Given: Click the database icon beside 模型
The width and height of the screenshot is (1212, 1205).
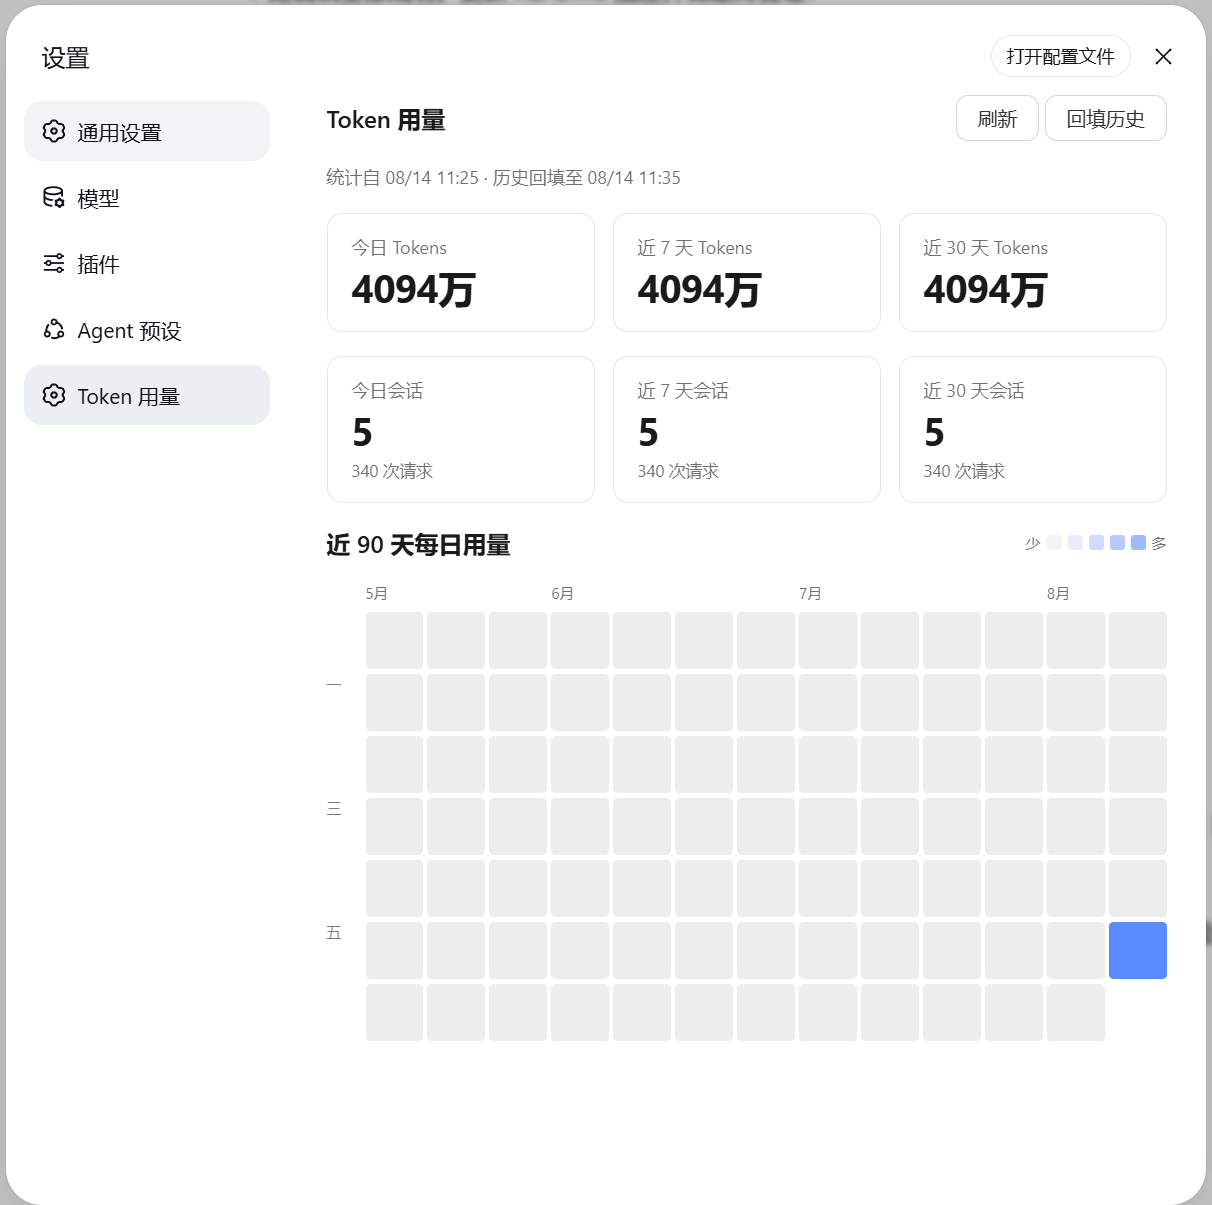Looking at the screenshot, I should pyautogui.click(x=54, y=197).
